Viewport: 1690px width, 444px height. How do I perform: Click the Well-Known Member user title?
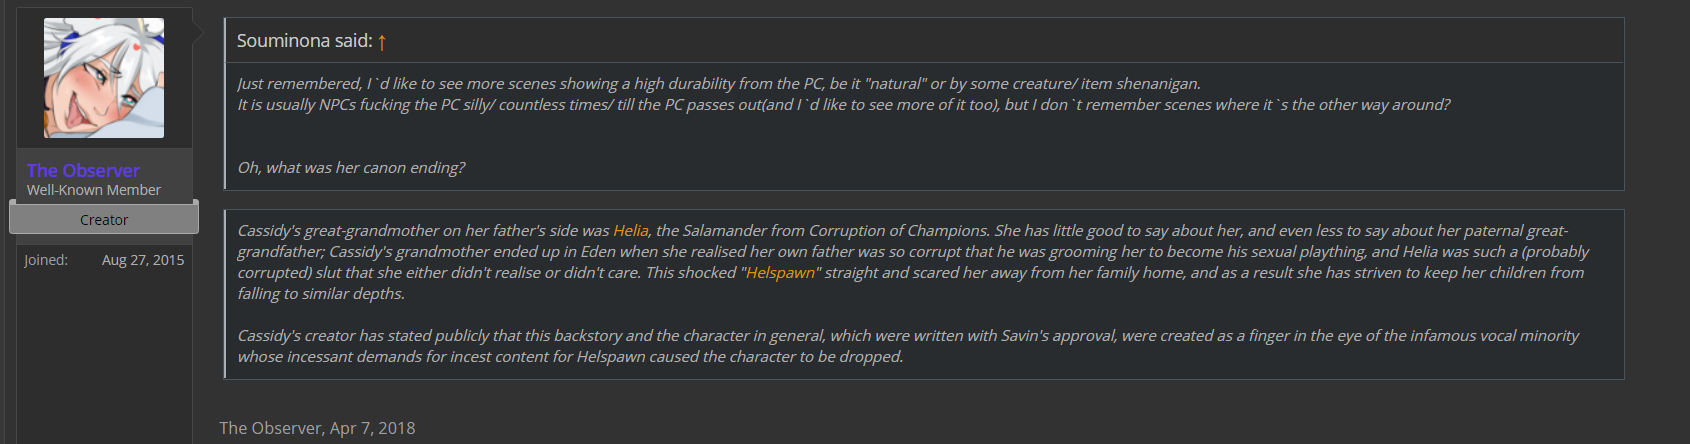(94, 190)
